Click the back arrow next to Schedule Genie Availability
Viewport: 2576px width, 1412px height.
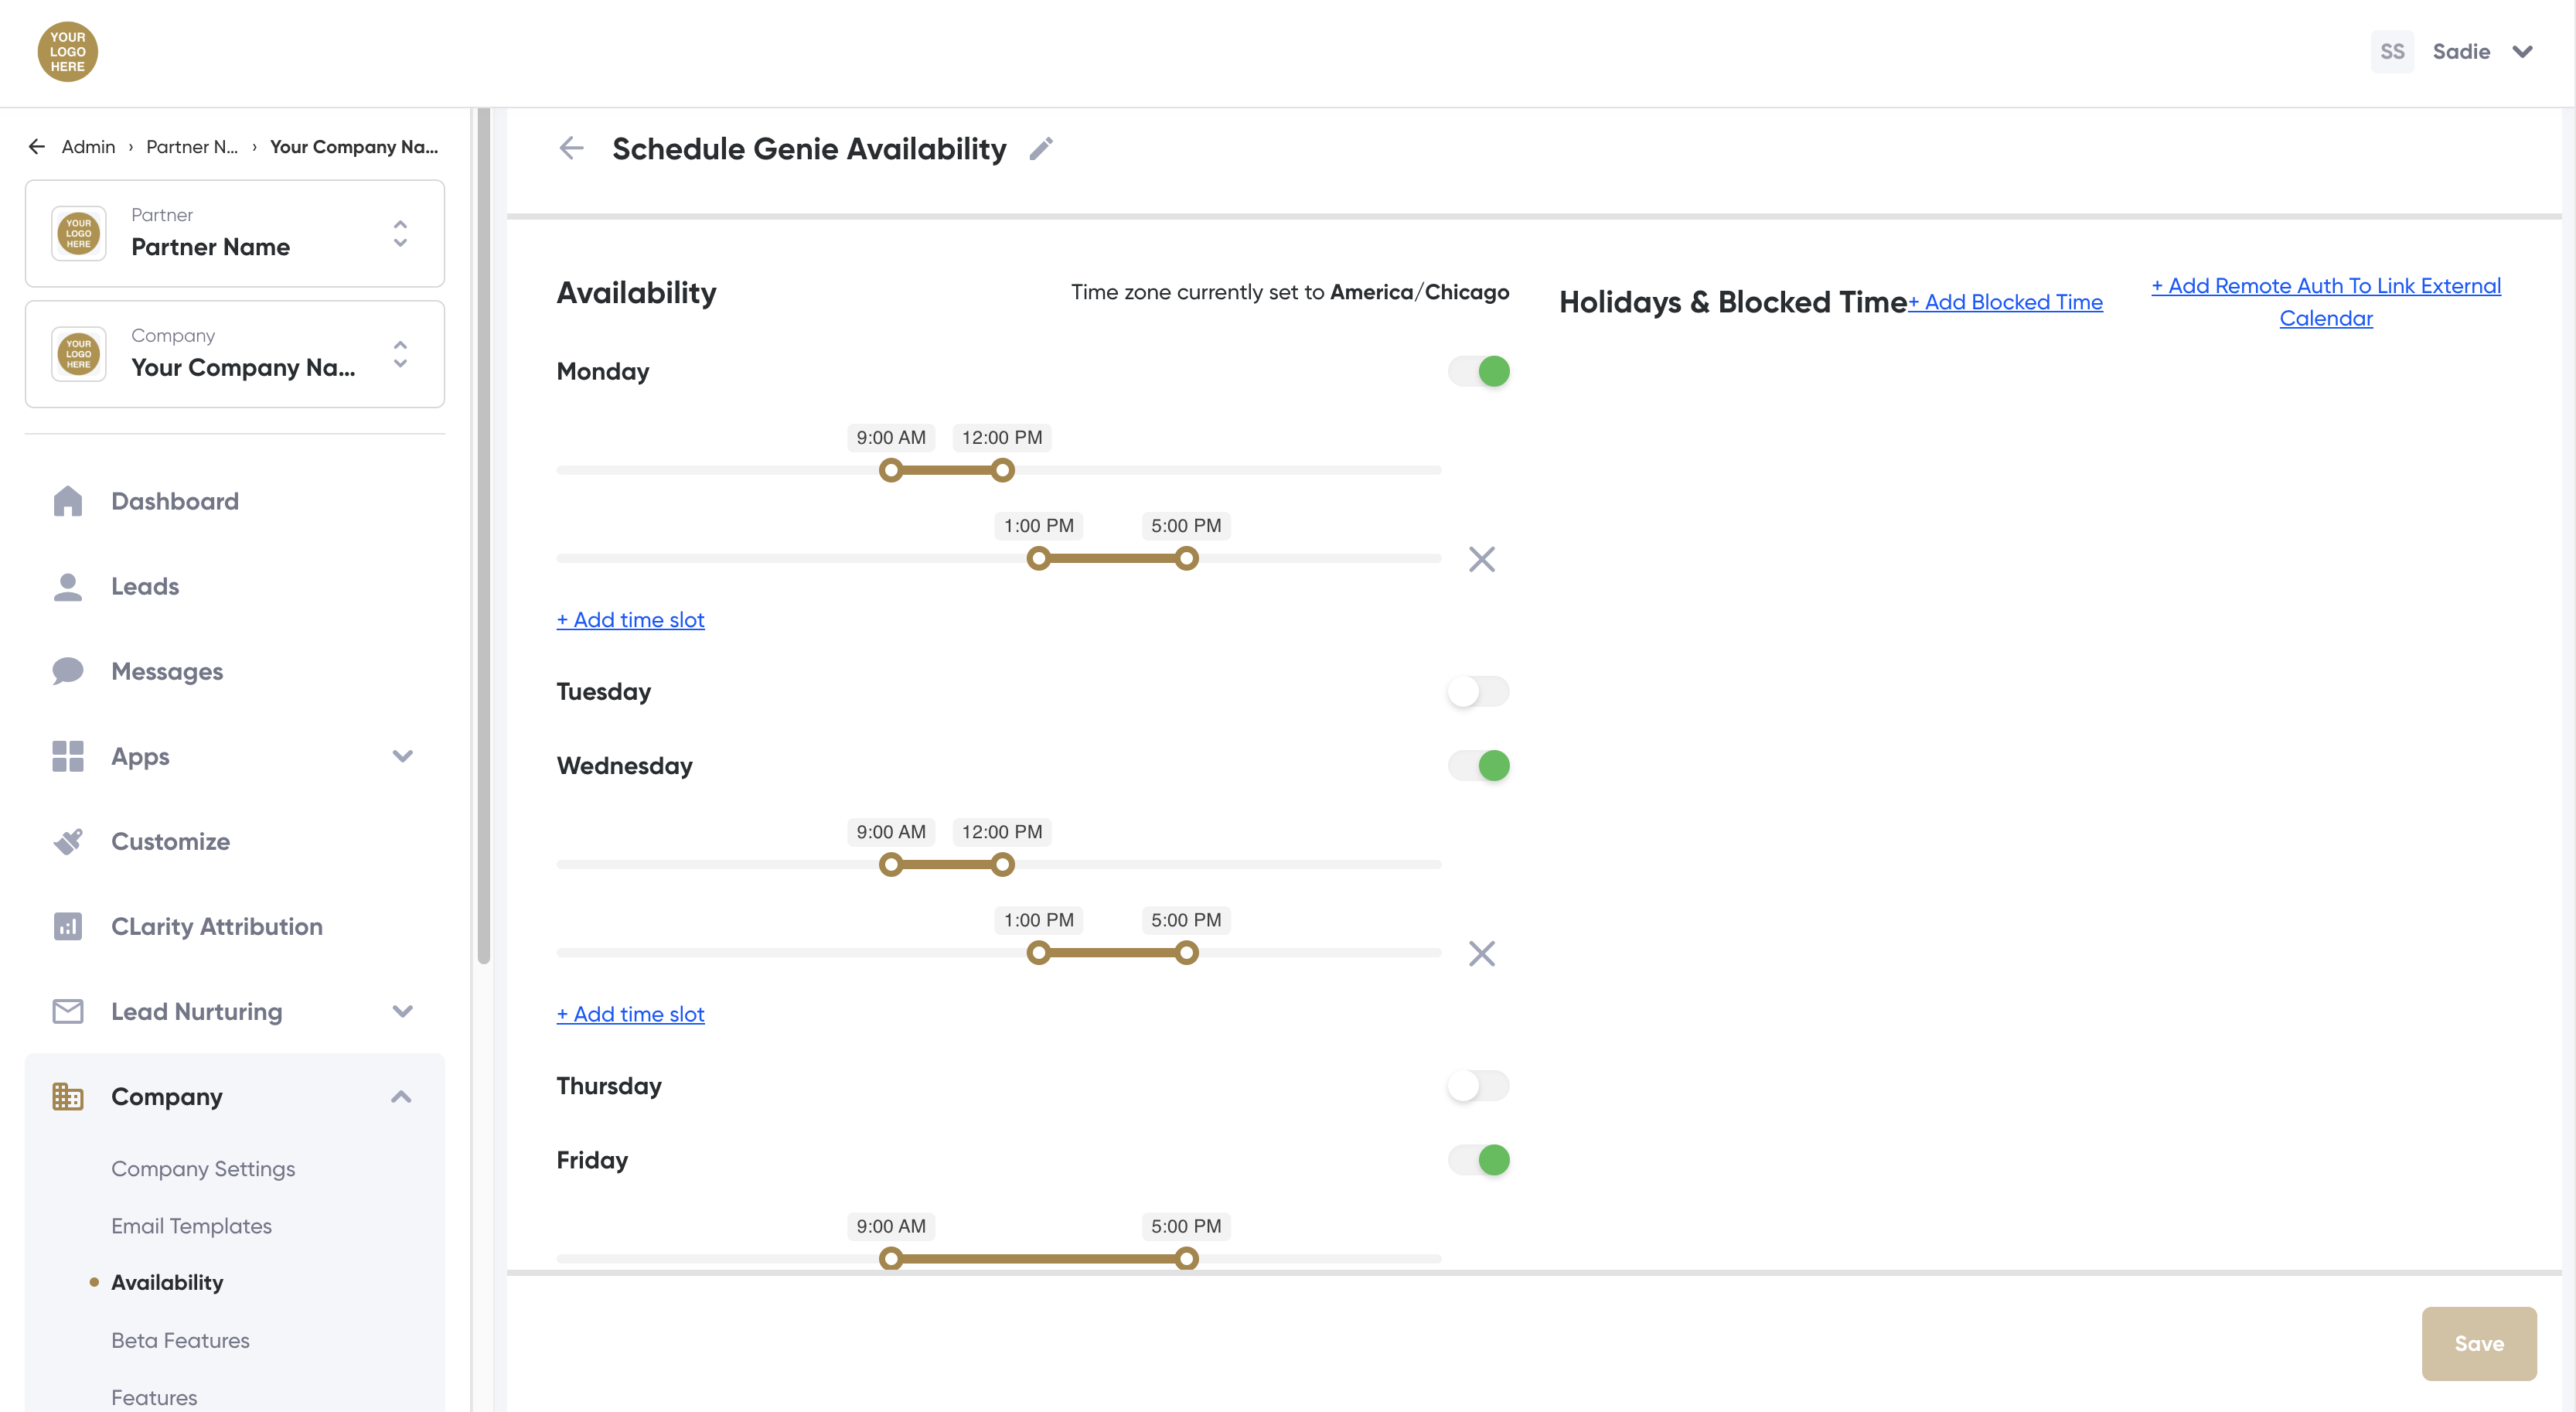571,149
